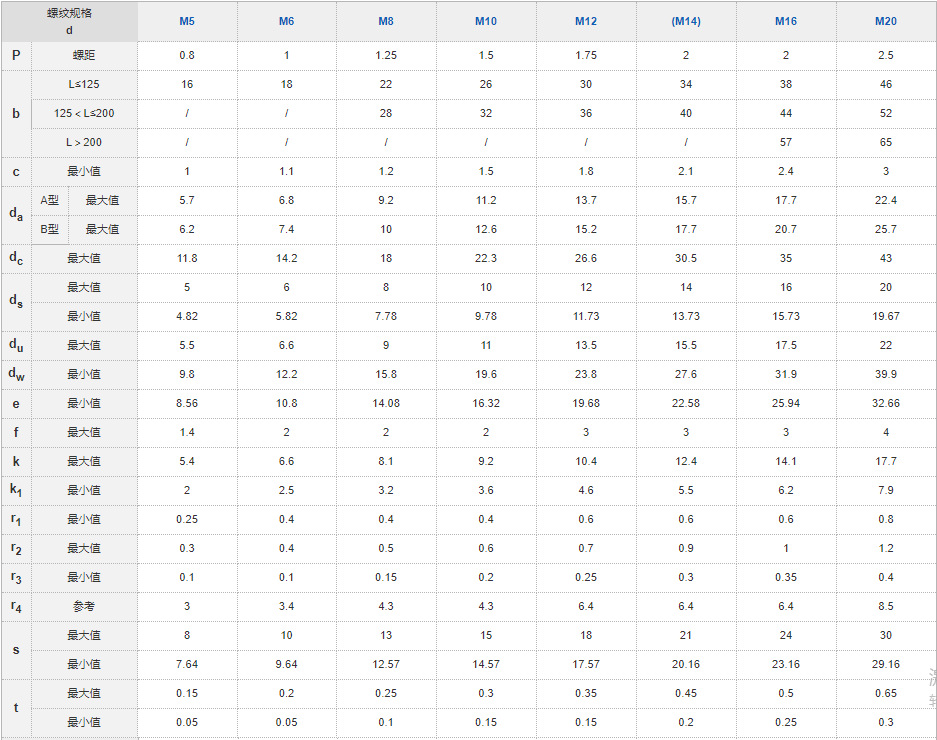
Task: Click the A型 label in the da row
Action: [50, 200]
